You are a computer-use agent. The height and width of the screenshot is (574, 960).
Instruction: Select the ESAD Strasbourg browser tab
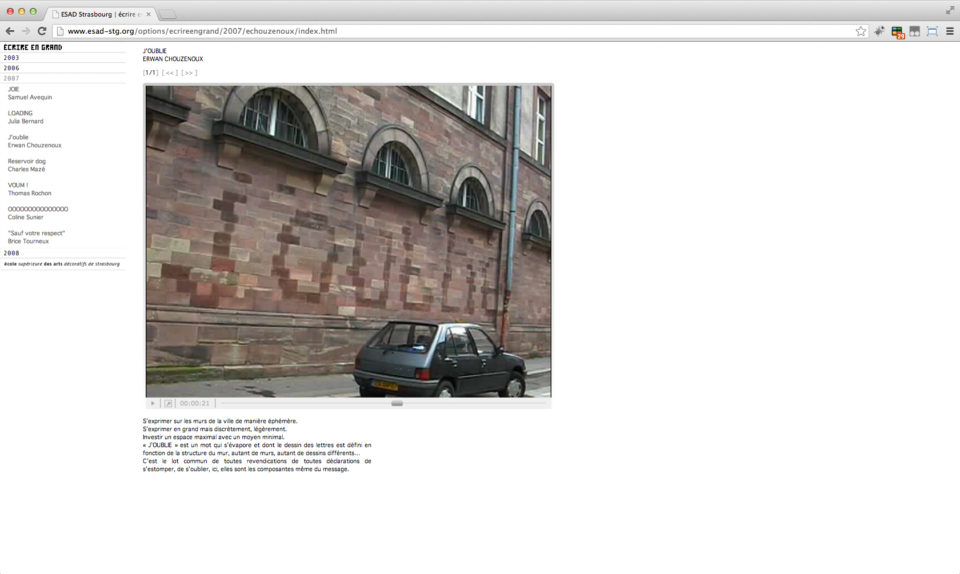pos(102,14)
